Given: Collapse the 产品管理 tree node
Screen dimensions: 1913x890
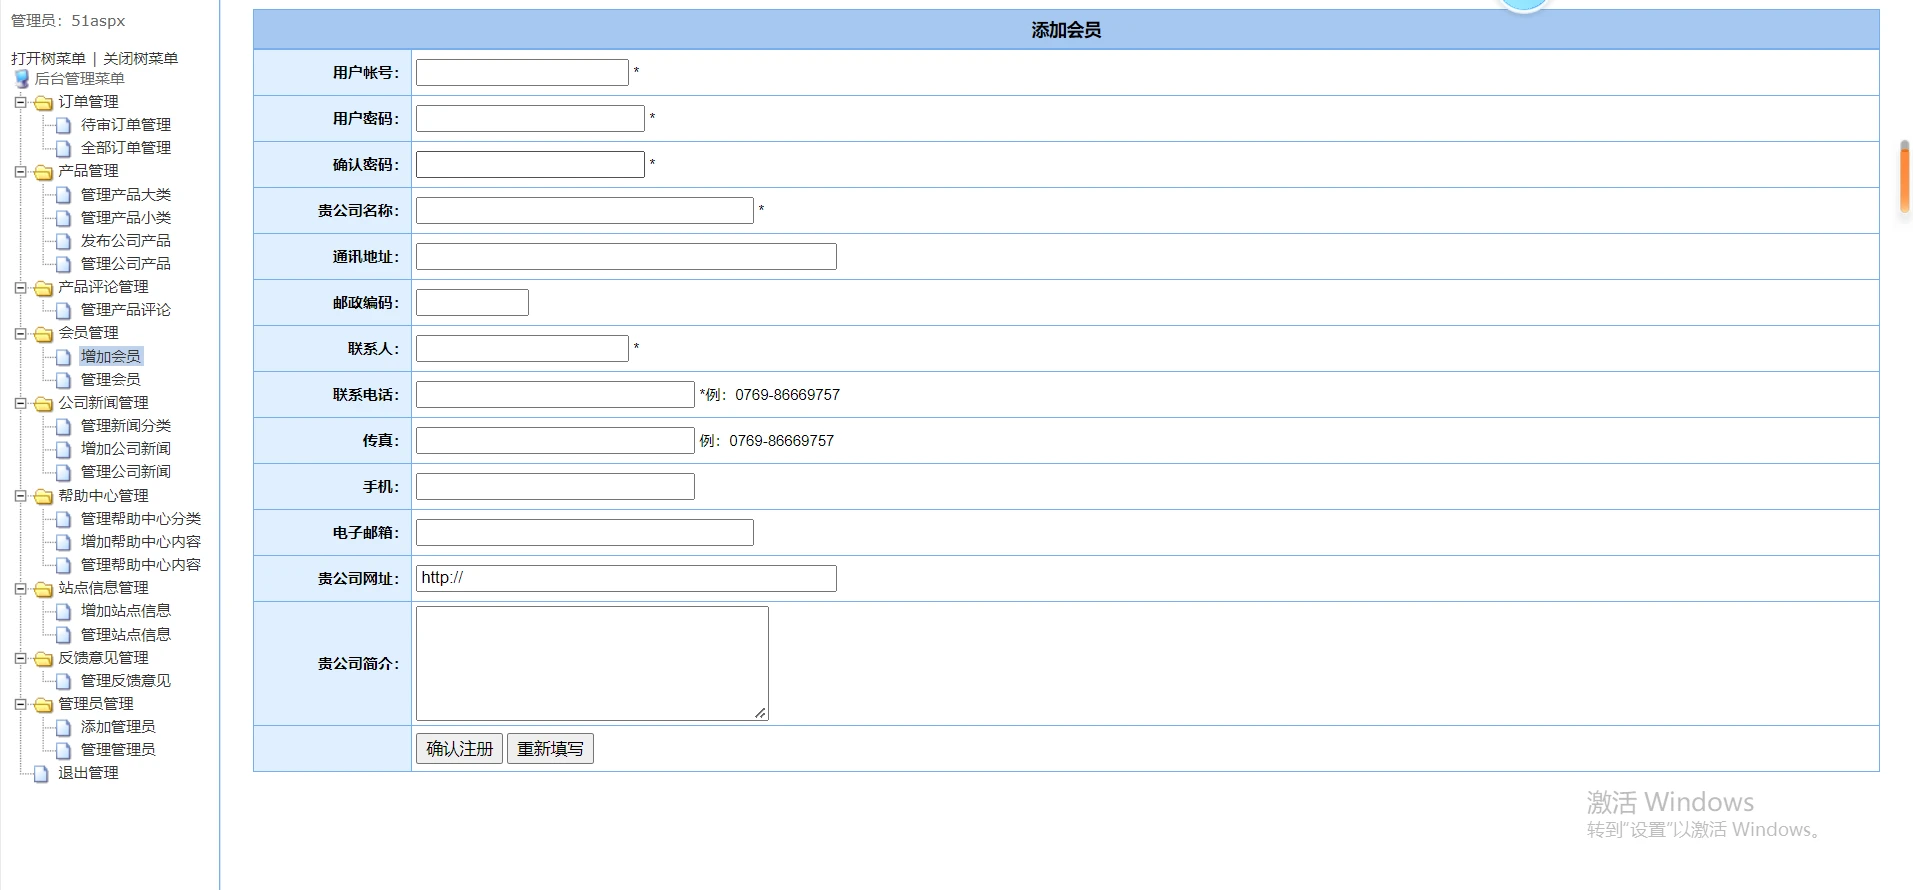Looking at the screenshot, I should click(20, 172).
